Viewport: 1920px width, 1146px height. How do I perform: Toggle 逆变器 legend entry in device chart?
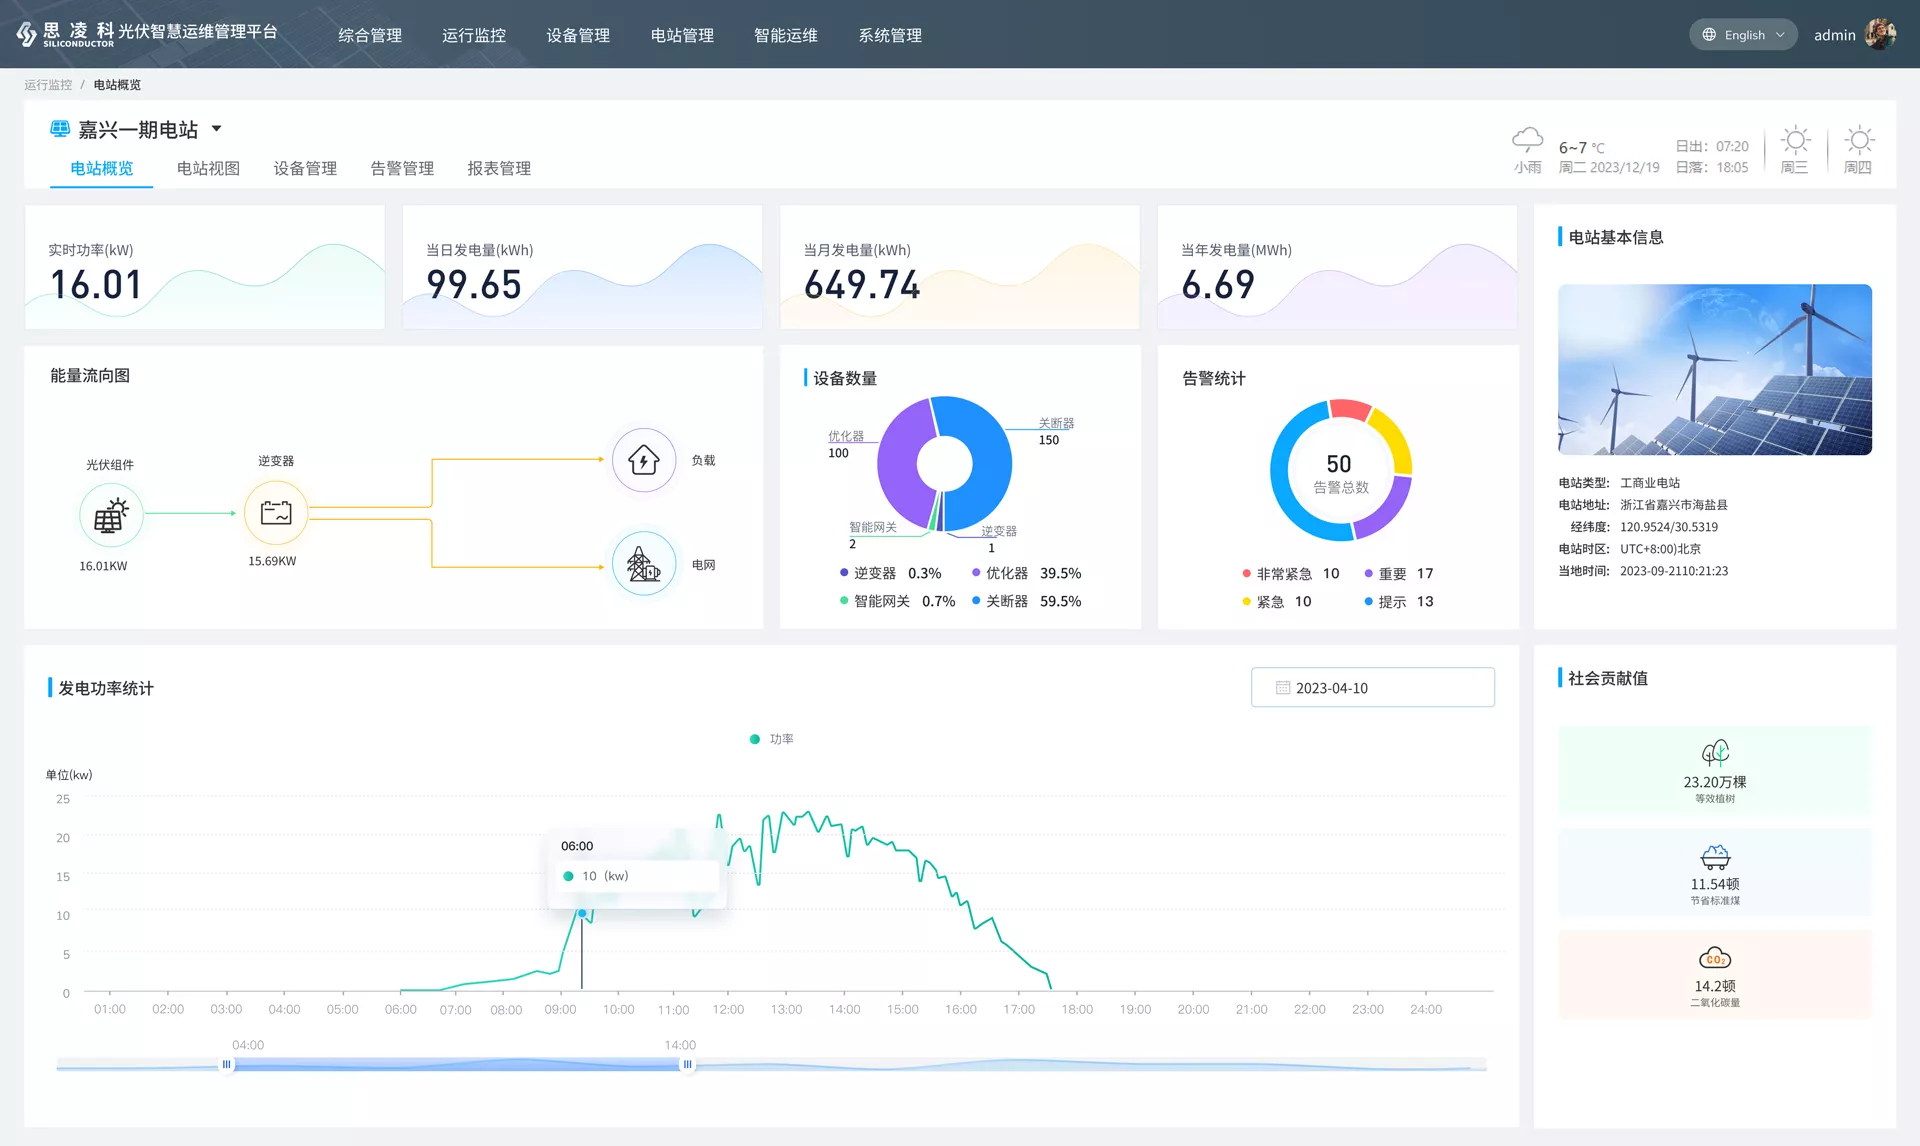point(890,573)
